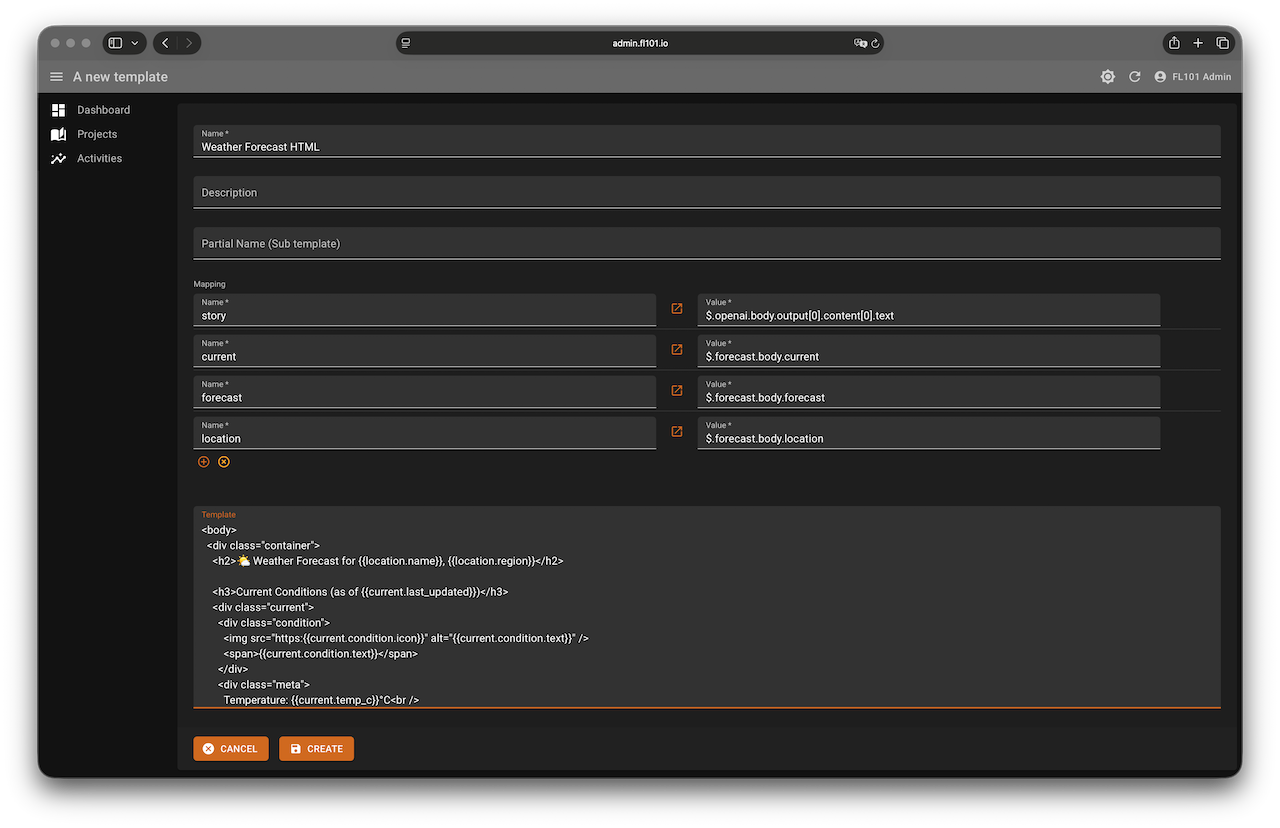Open the value picker icon for story mapping
This screenshot has width=1280, height=828.
[x=677, y=309]
